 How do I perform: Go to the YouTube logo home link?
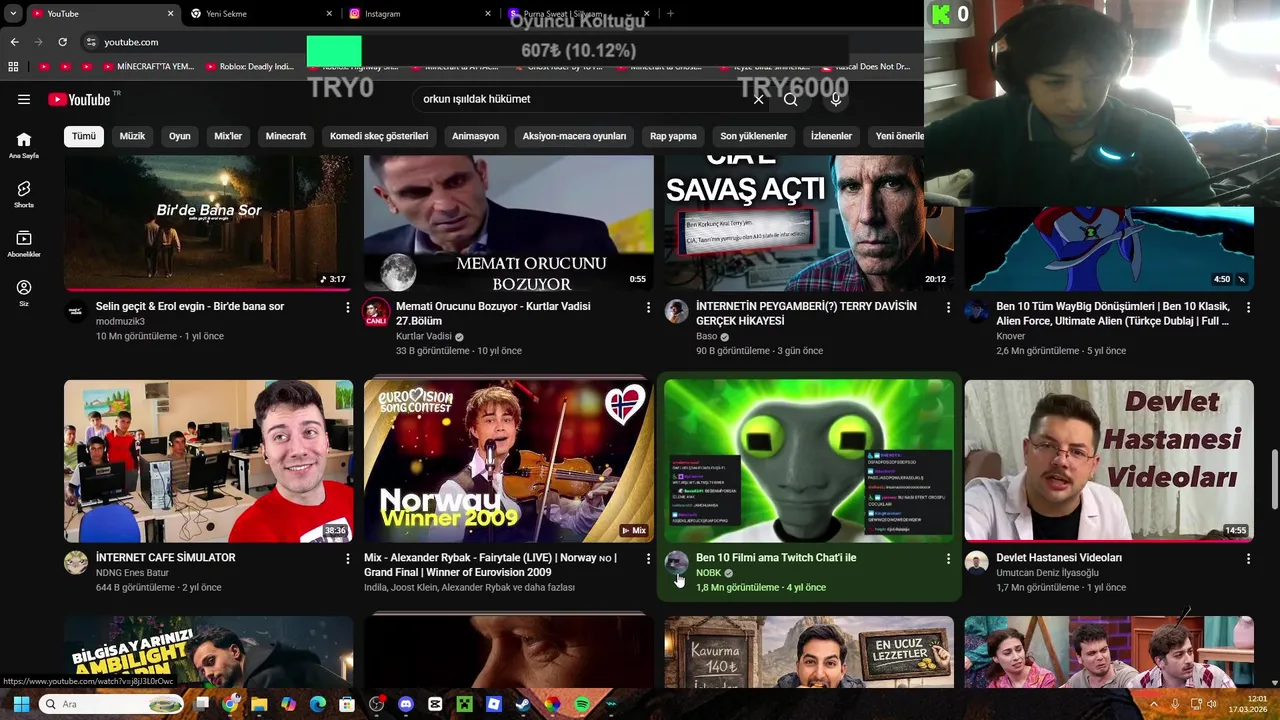pos(79,99)
